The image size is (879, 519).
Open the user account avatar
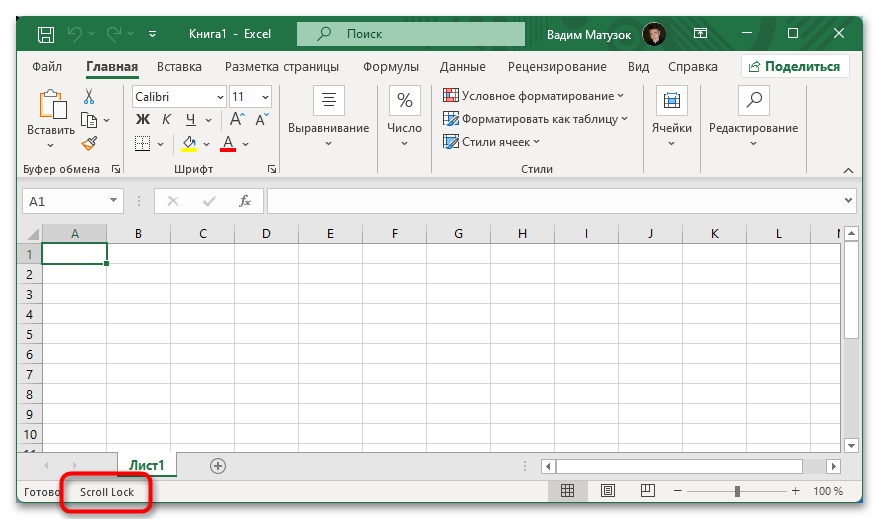pos(654,34)
